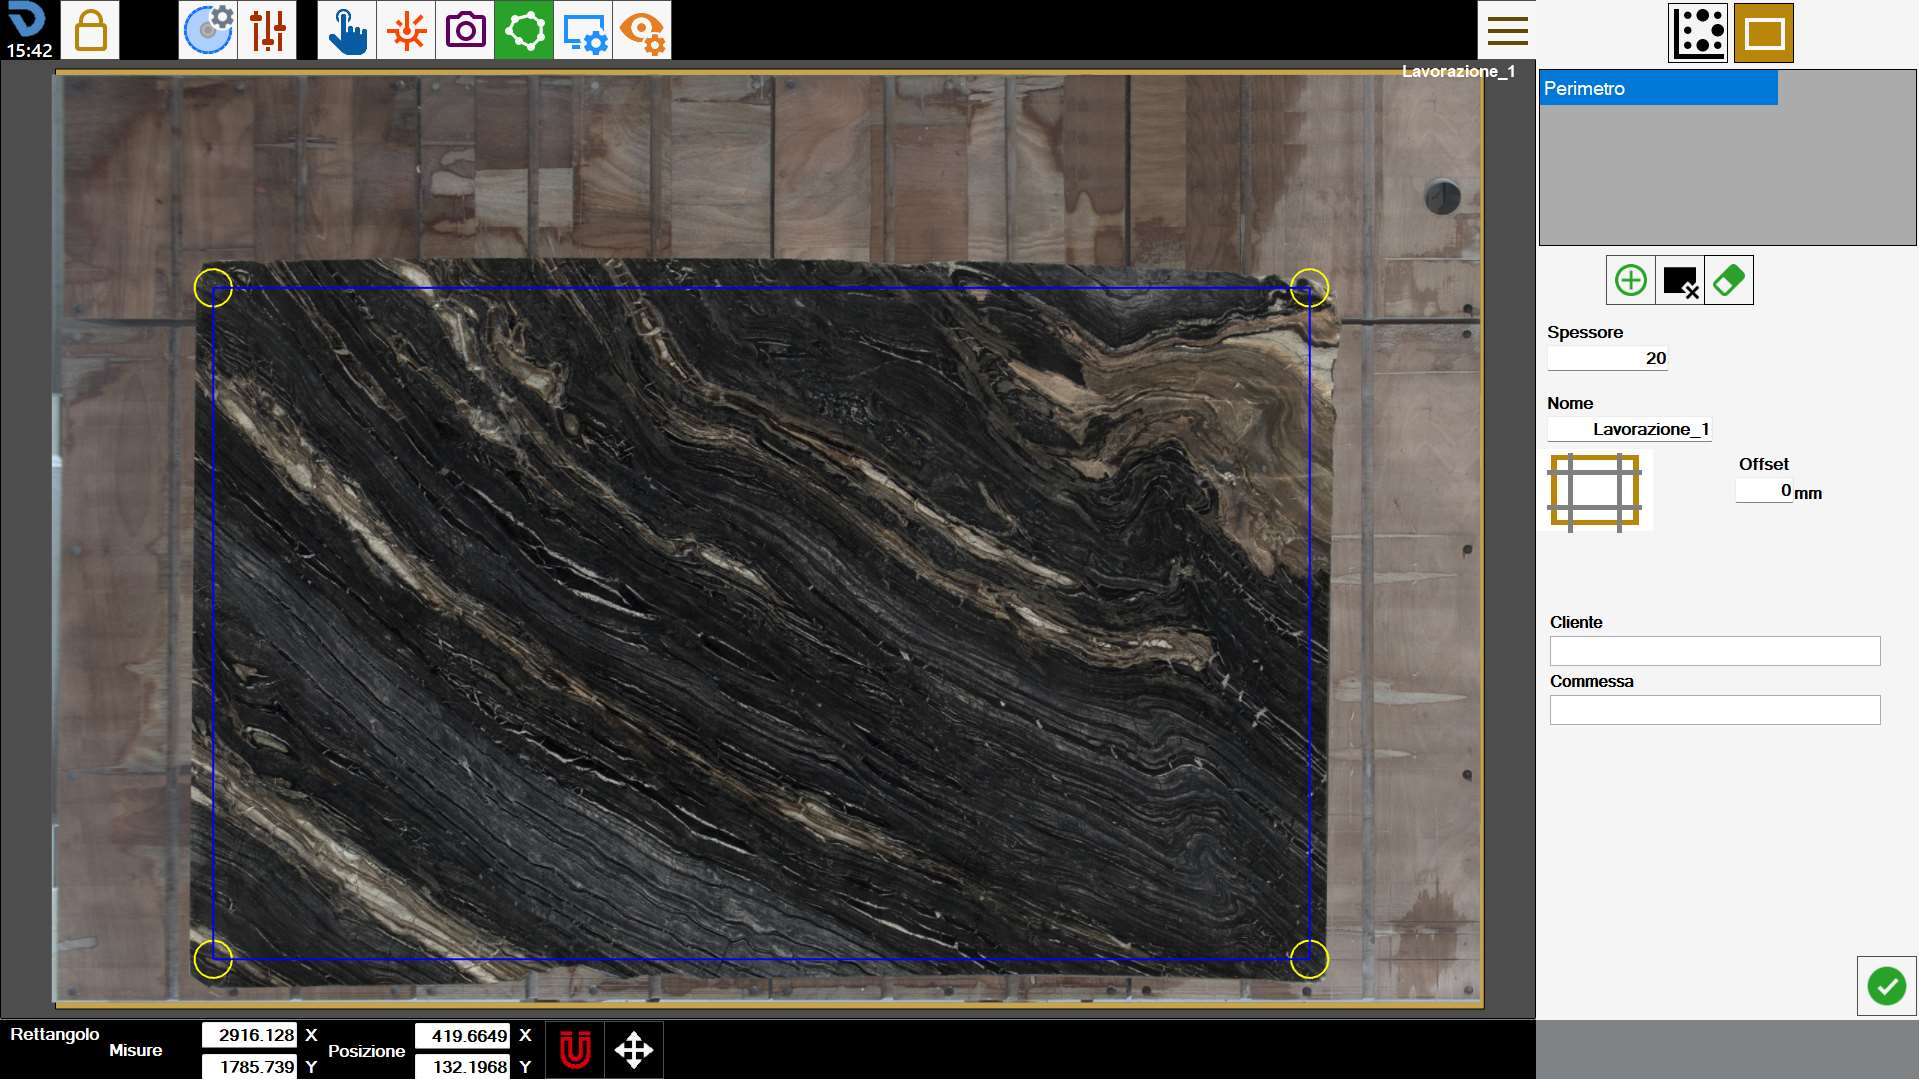Toggle the grid frame offset icon

point(1595,491)
